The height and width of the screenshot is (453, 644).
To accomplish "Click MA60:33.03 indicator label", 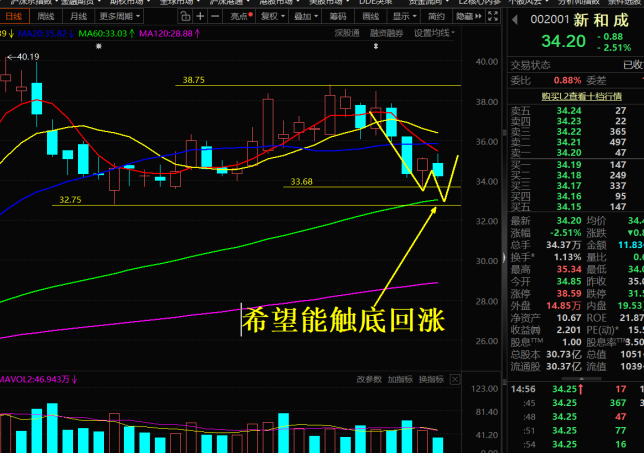I will click(106, 33).
